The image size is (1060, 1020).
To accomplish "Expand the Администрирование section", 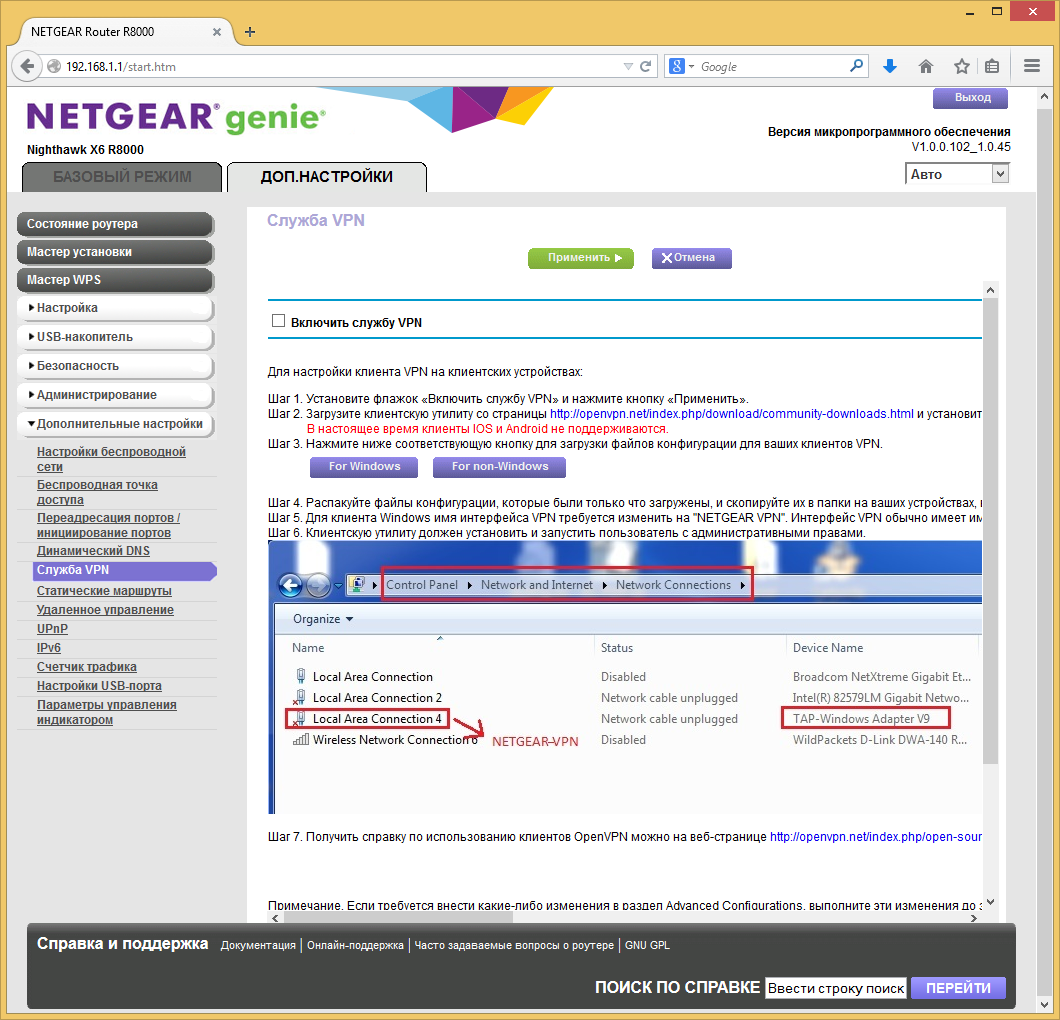I will pyautogui.click(x=115, y=395).
